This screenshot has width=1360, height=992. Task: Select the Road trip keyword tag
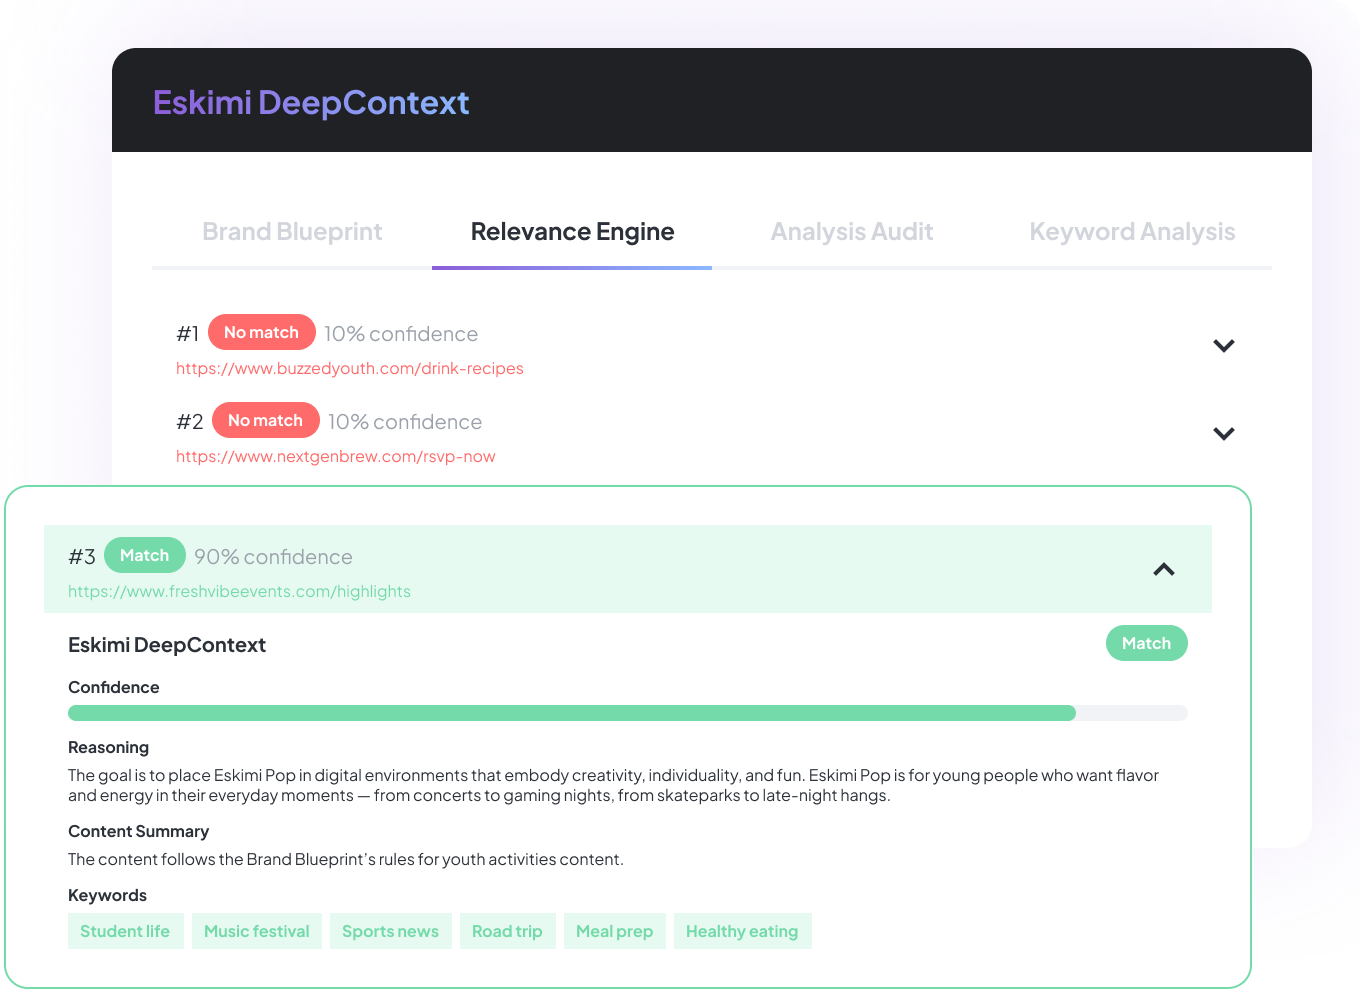pyautogui.click(x=508, y=931)
